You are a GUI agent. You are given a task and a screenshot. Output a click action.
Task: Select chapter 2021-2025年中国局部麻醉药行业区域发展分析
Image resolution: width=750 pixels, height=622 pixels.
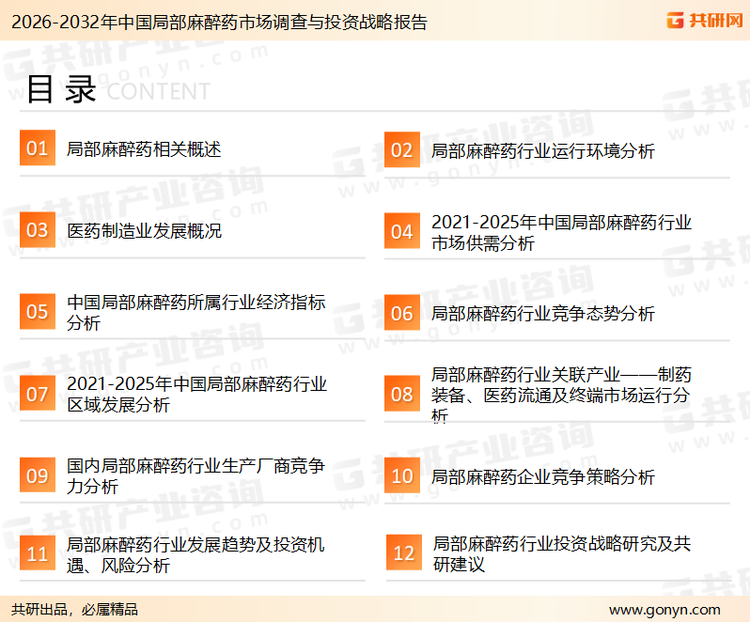pos(197,394)
